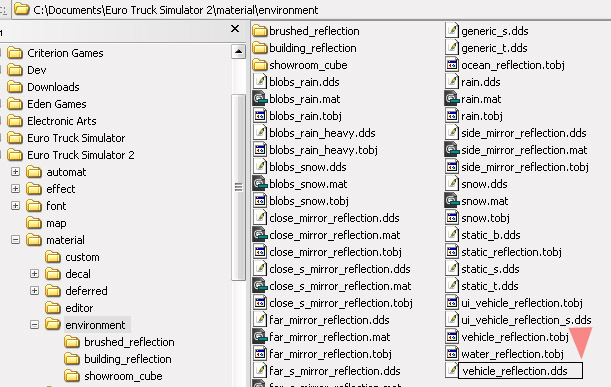The image size is (611, 387).
Task: Select Euro Truck Simulator 2 in folder tree
Action: point(80,155)
